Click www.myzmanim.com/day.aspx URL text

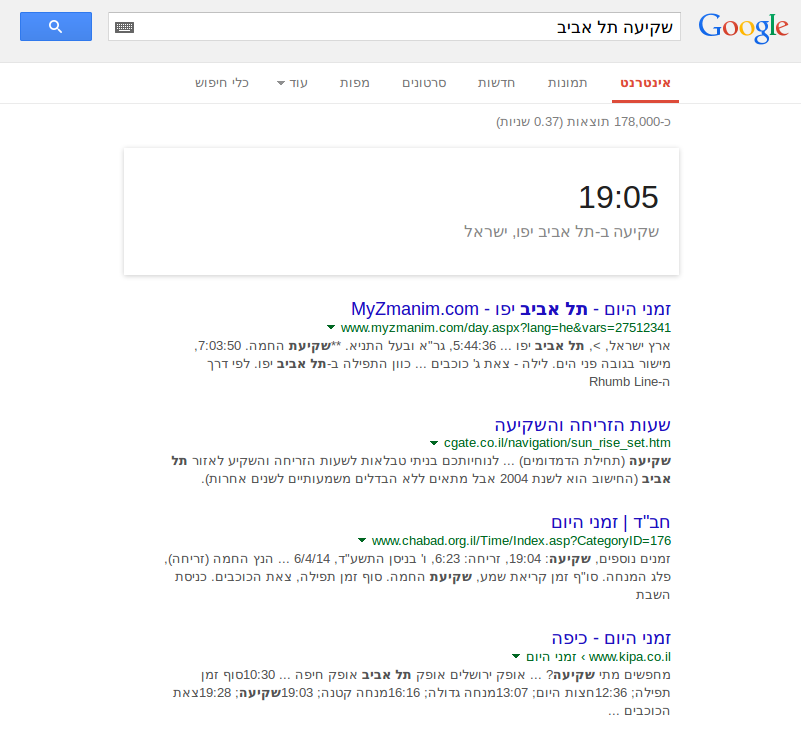506,327
